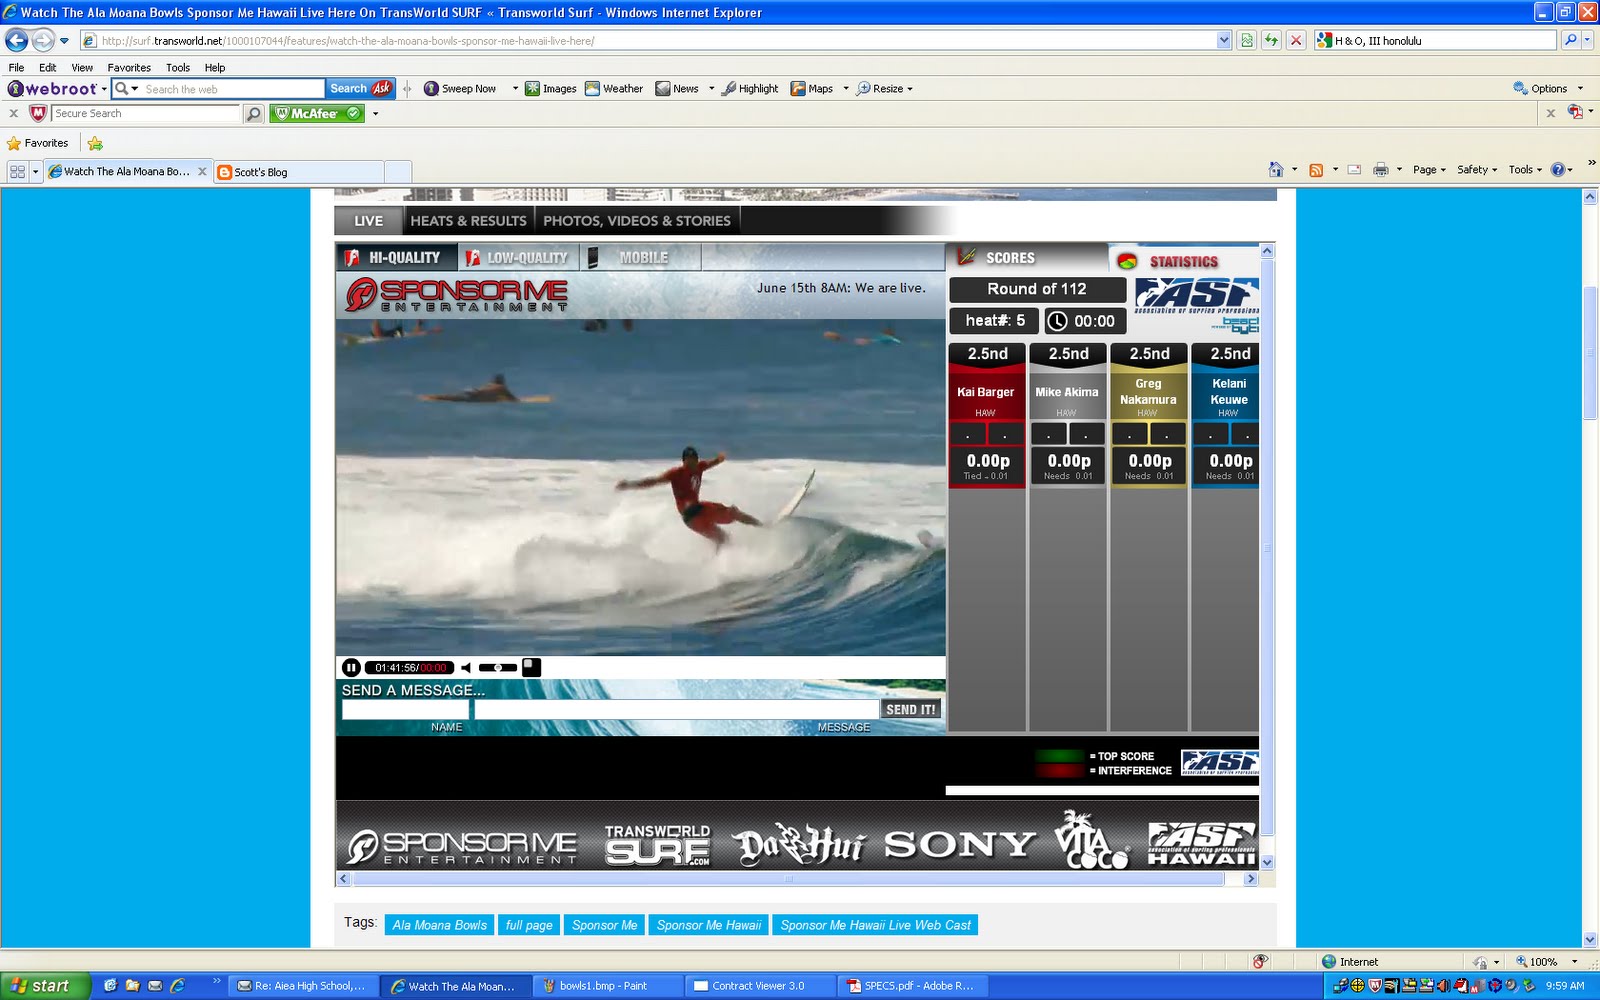Toggle the Highlight tool in the toolbar
Screen dimensions: 1600x1000
750,88
